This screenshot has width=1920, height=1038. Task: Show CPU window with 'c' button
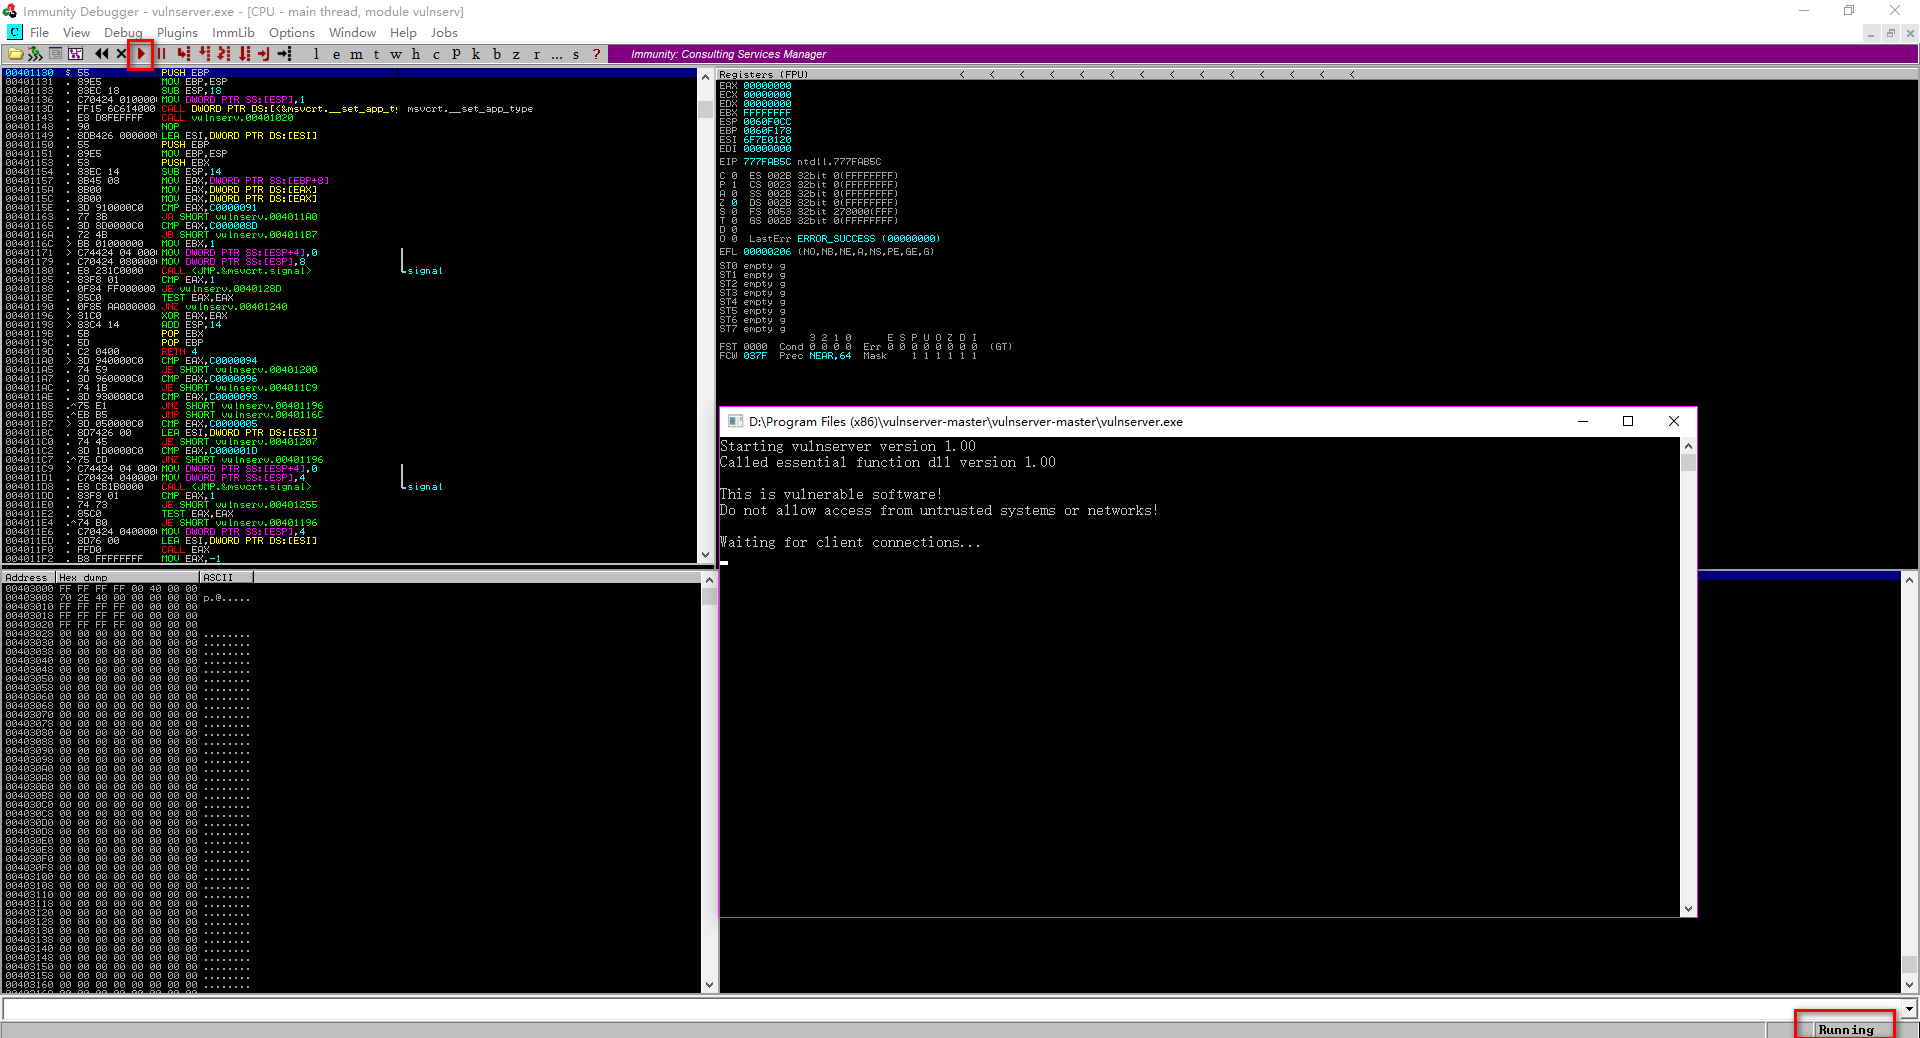coord(436,54)
